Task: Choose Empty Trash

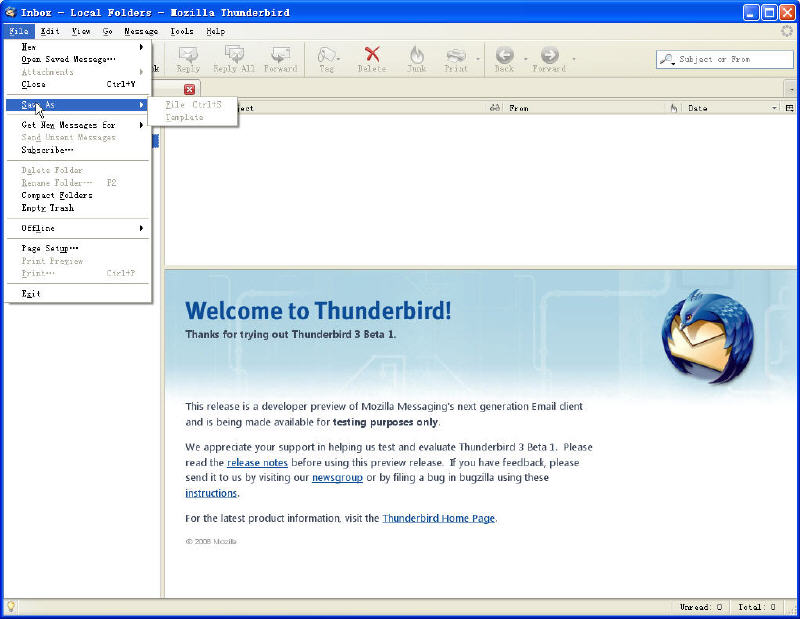Action: click(x=77, y=208)
